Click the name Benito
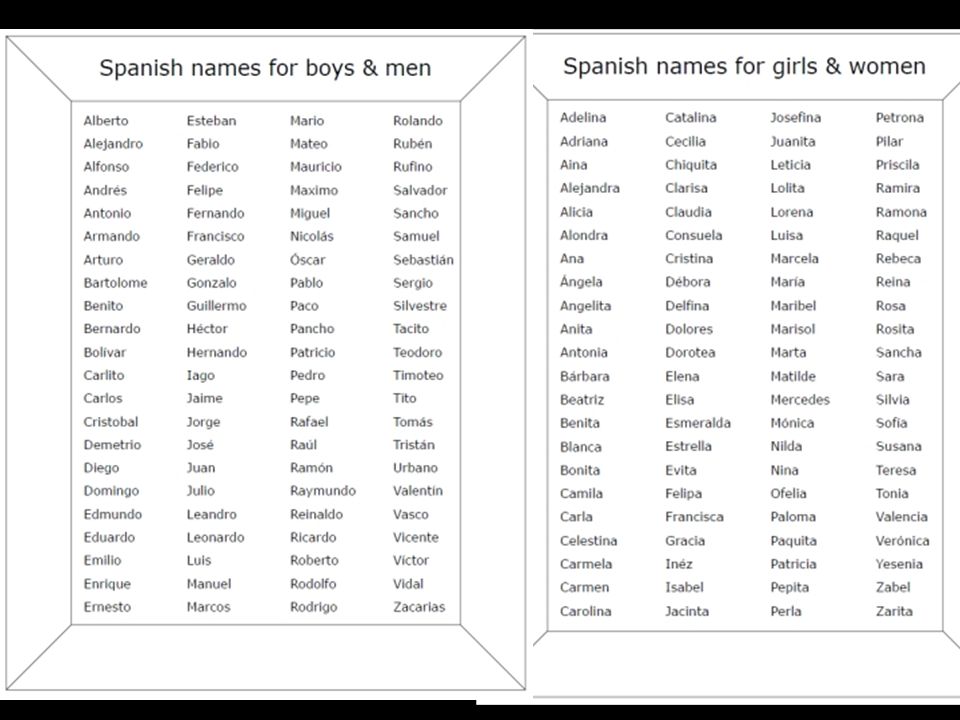This screenshot has height=720, width=960. click(x=103, y=306)
